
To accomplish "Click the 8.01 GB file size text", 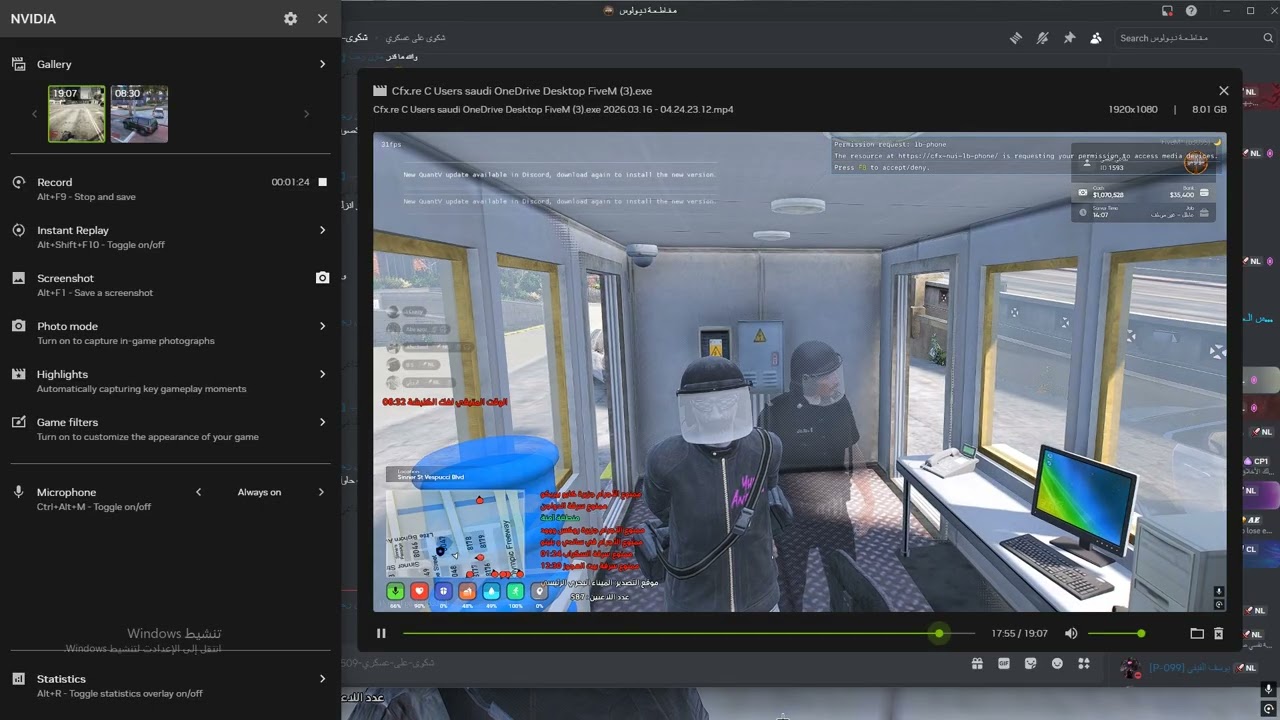I will [x=1209, y=109].
